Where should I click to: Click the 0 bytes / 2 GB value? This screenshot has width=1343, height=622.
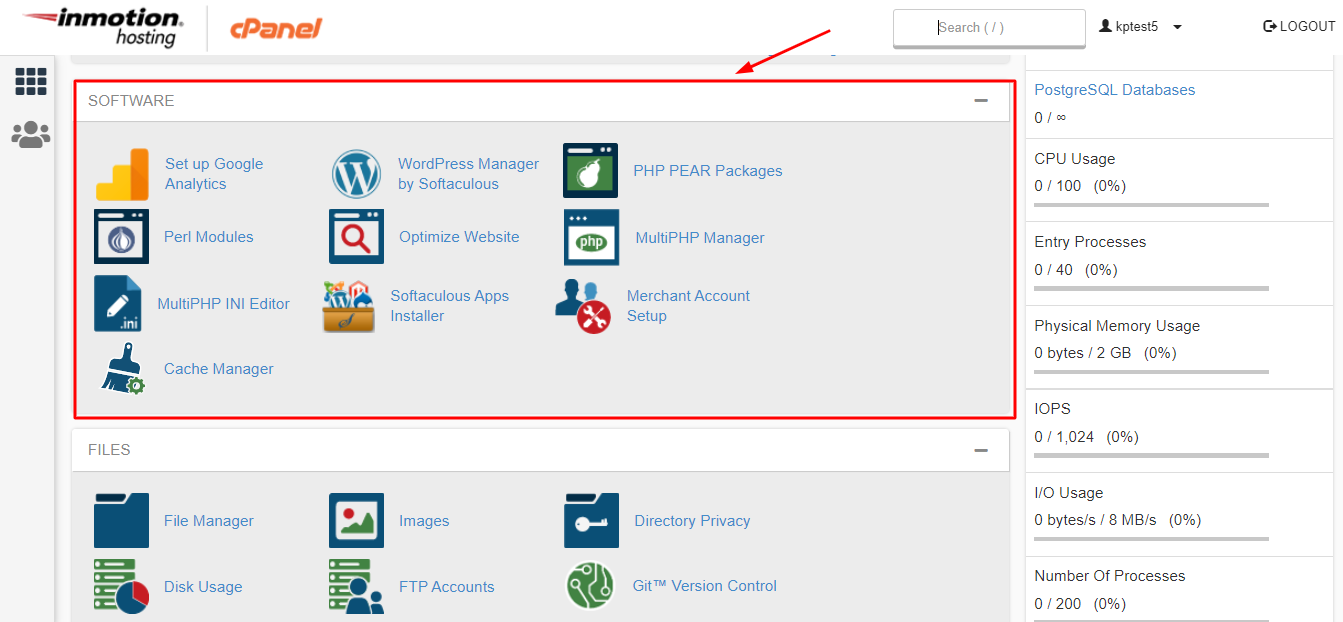click(1084, 353)
